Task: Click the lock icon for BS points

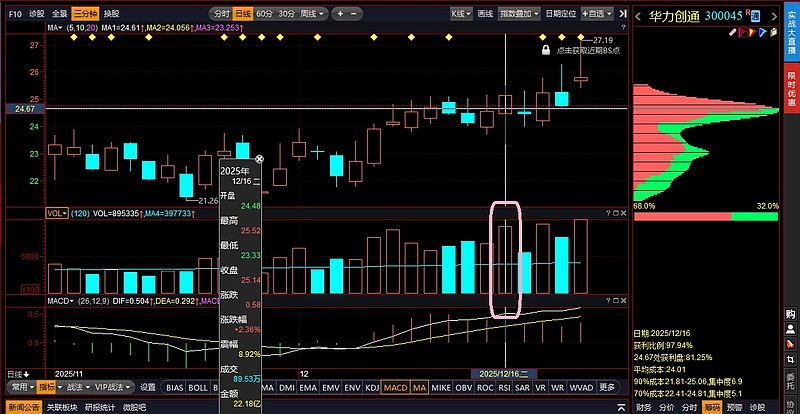Action: pyautogui.click(x=545, y=50)
